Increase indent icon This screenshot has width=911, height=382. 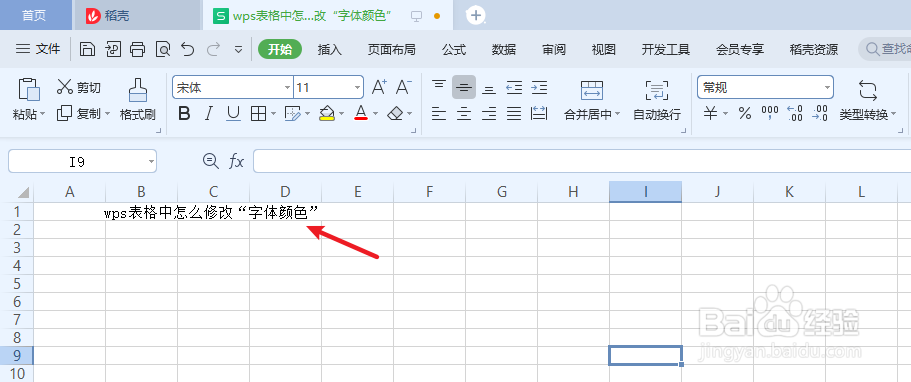[x=540, y=87]
